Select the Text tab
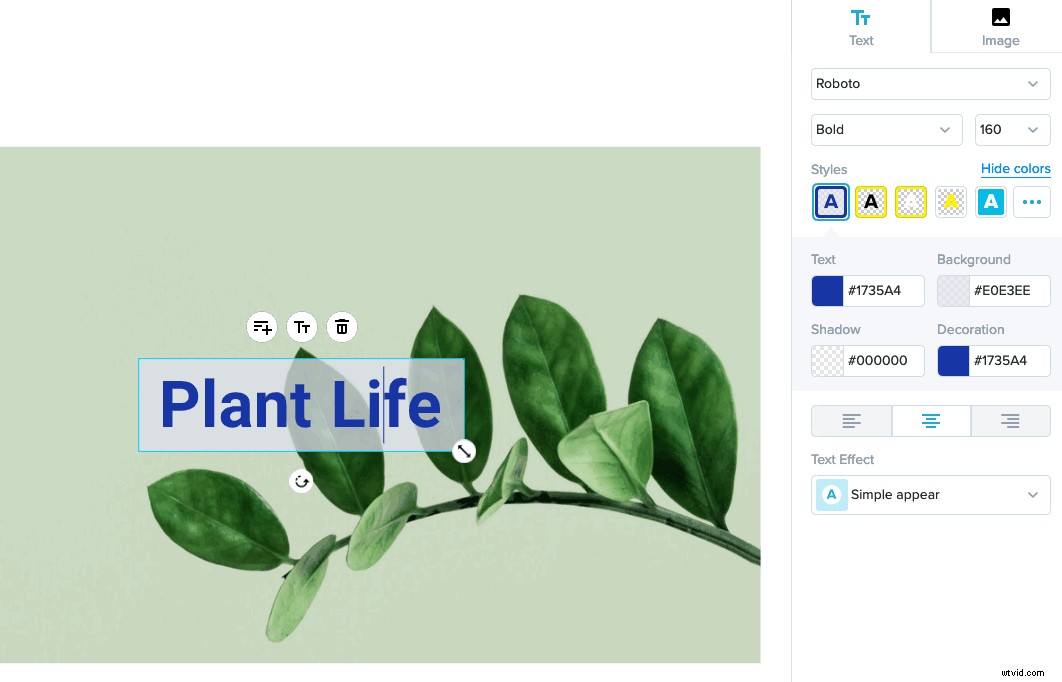Viewport: 1062px width, 682px height. point(861,27)
